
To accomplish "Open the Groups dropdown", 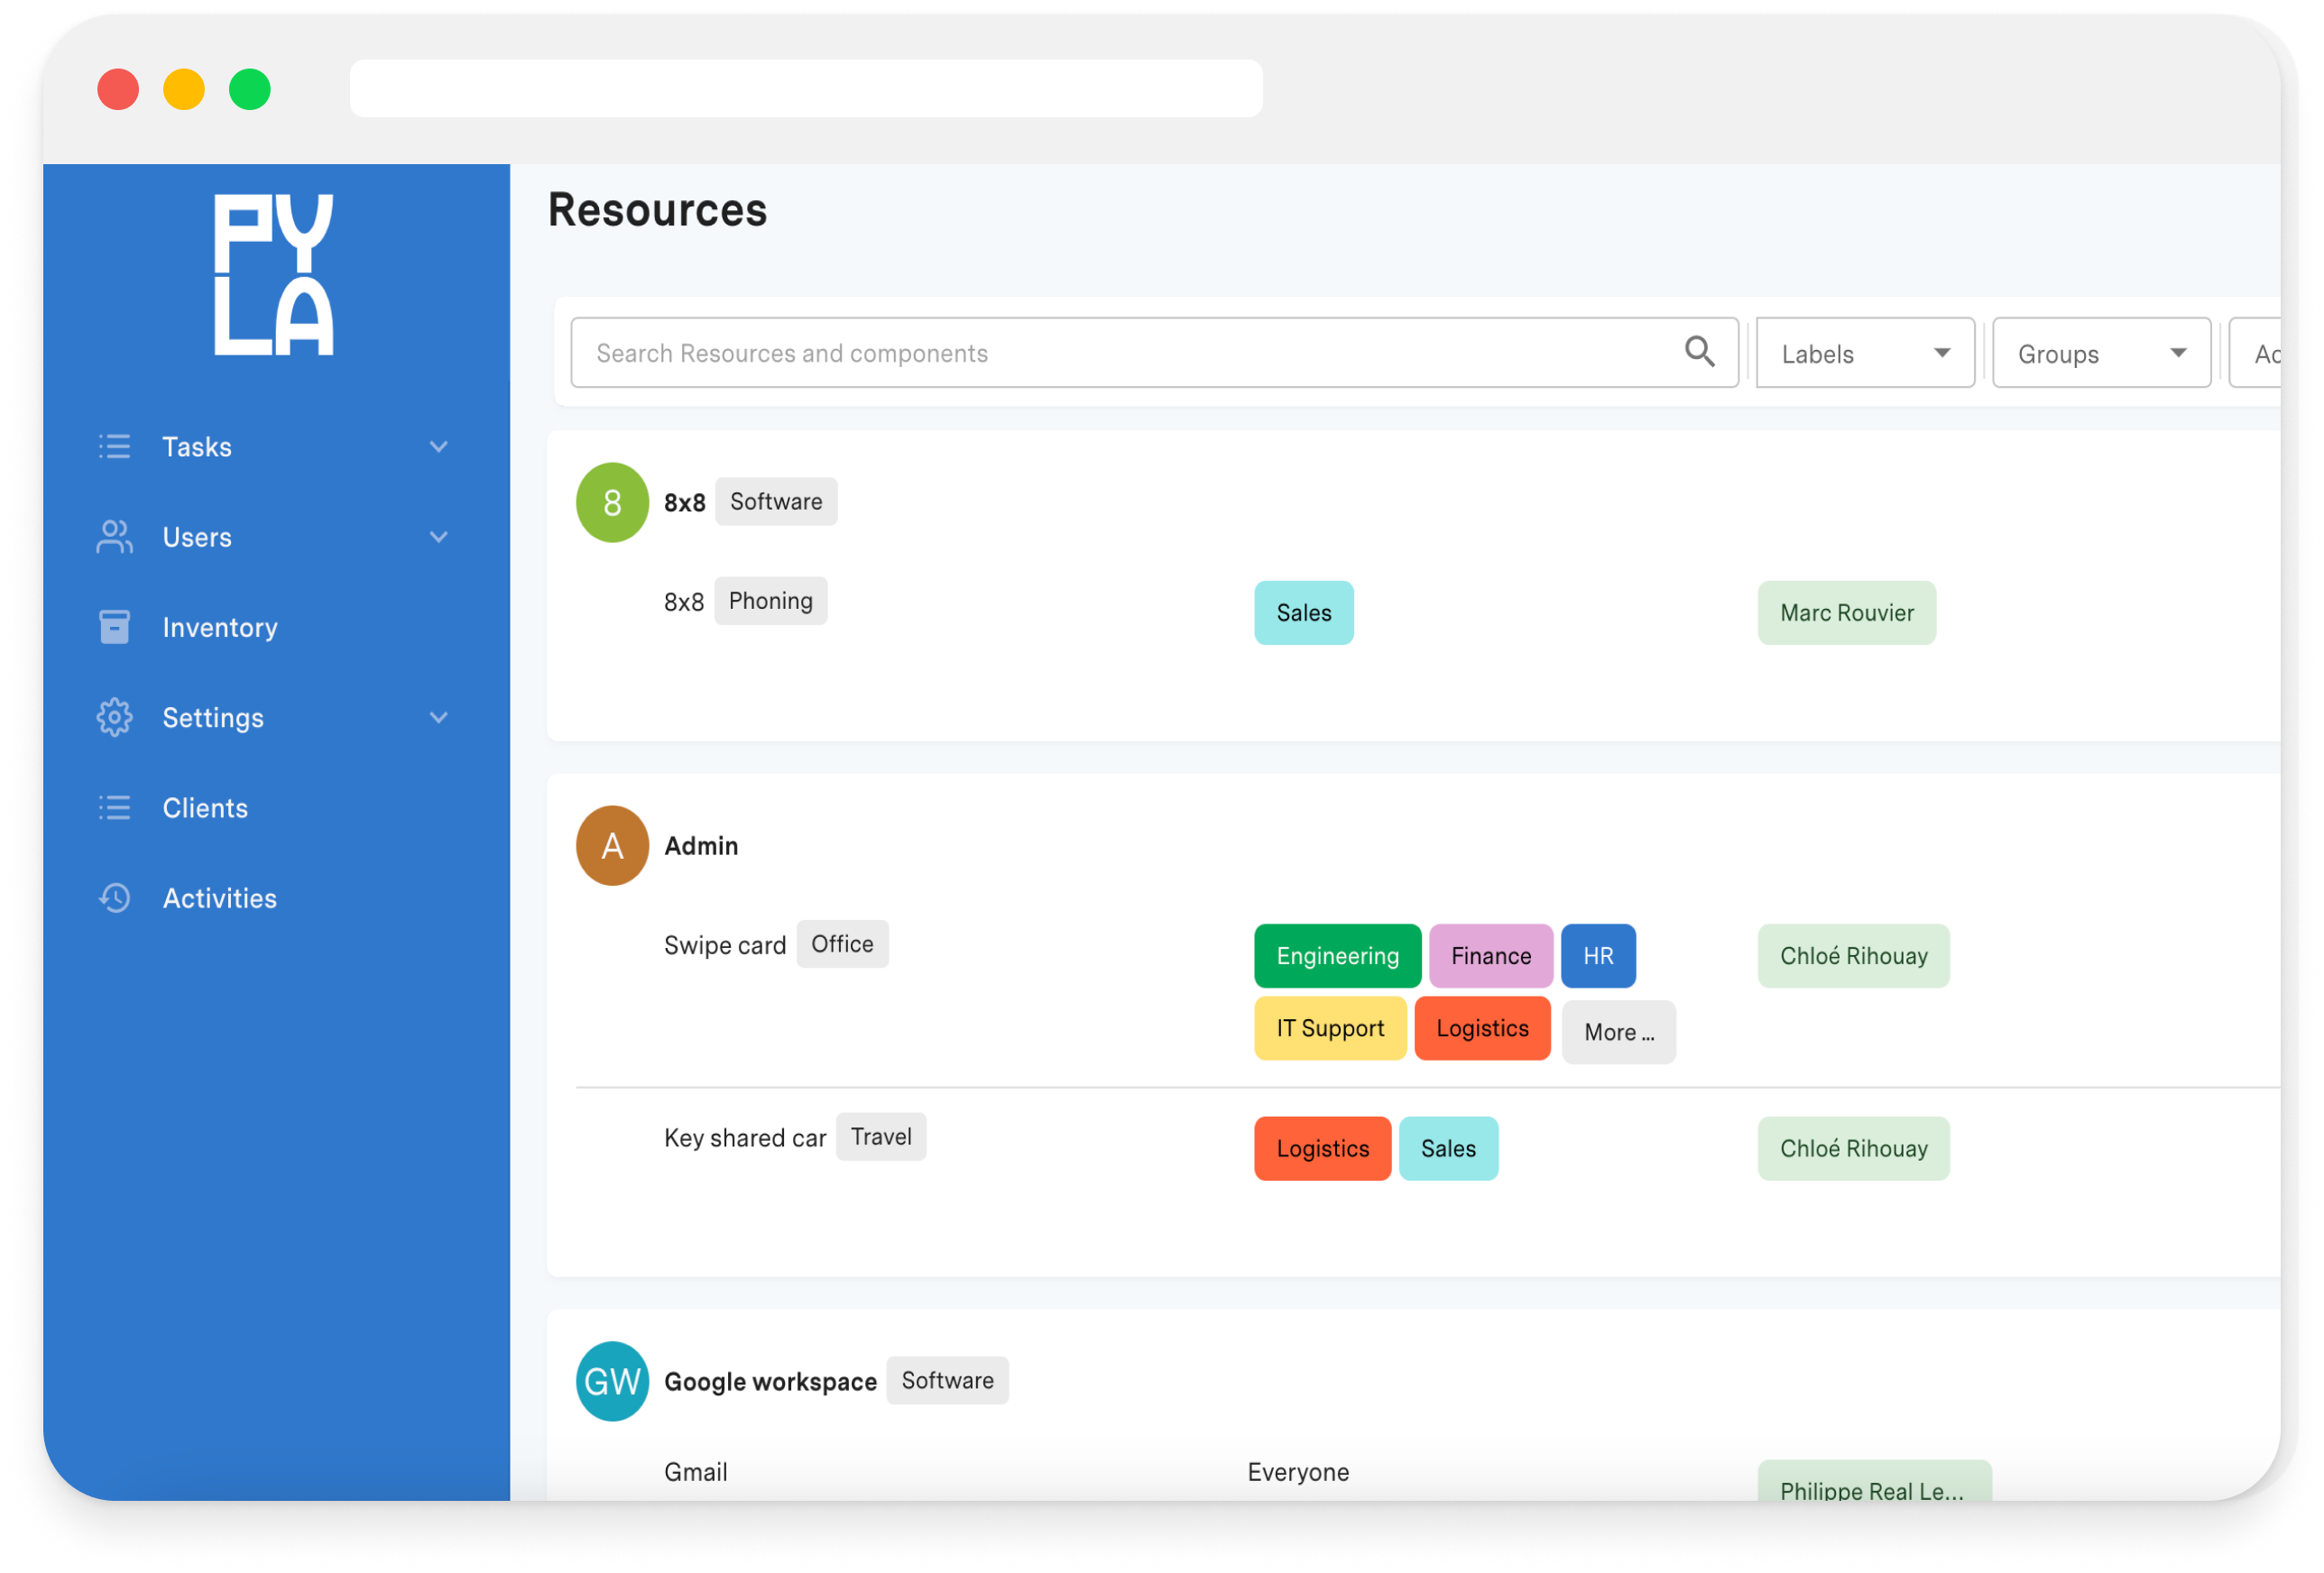I will coord(2101,352).
